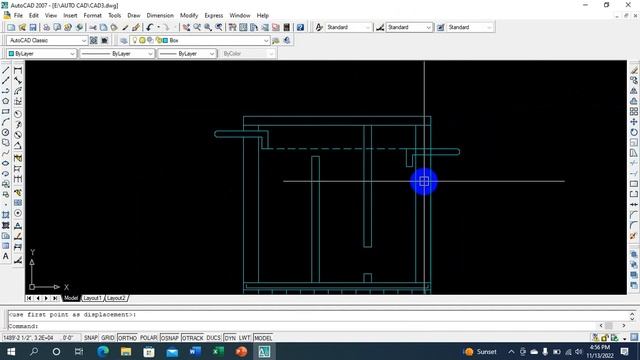Select the Array modify tool

tap(633, 111)
